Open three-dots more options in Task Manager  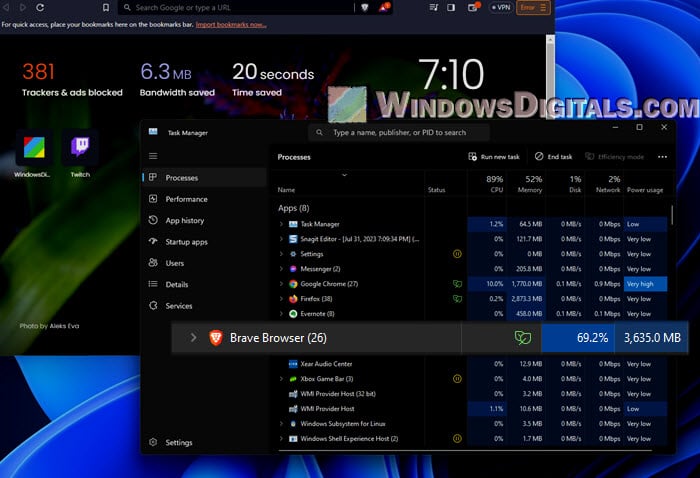pos(662,157)
